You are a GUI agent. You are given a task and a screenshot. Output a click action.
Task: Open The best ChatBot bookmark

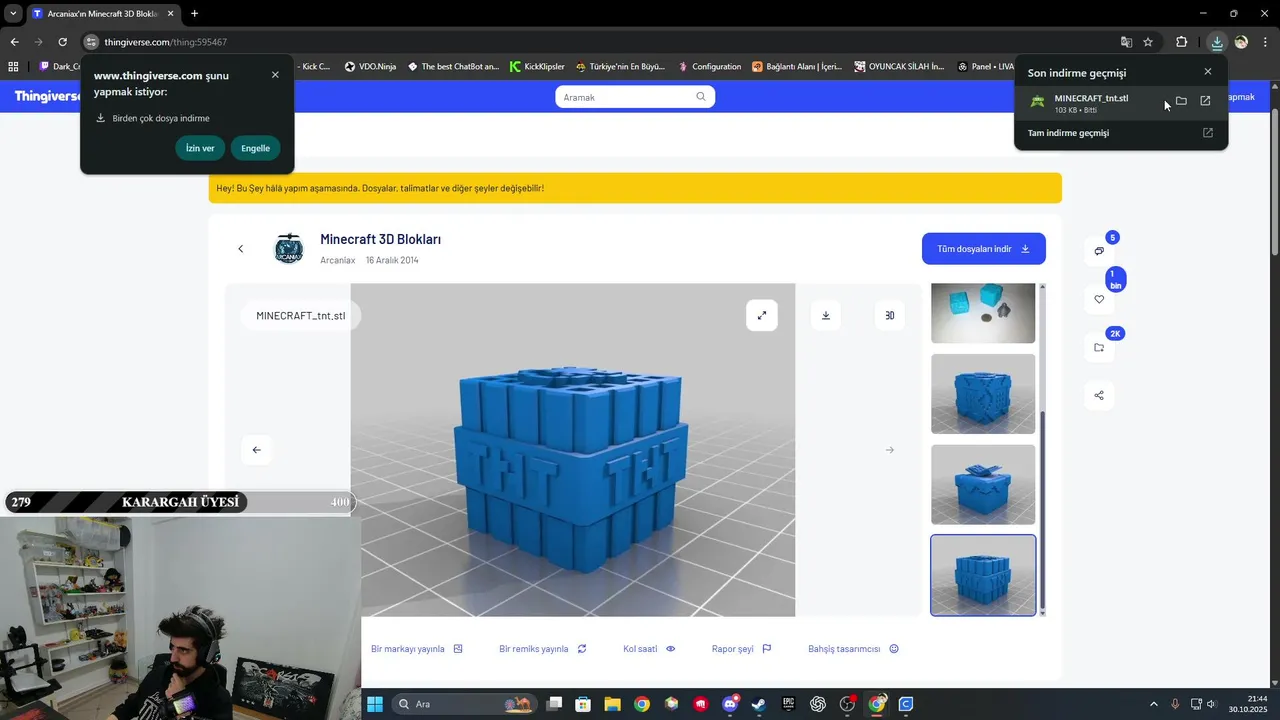[x=453, y=67]
